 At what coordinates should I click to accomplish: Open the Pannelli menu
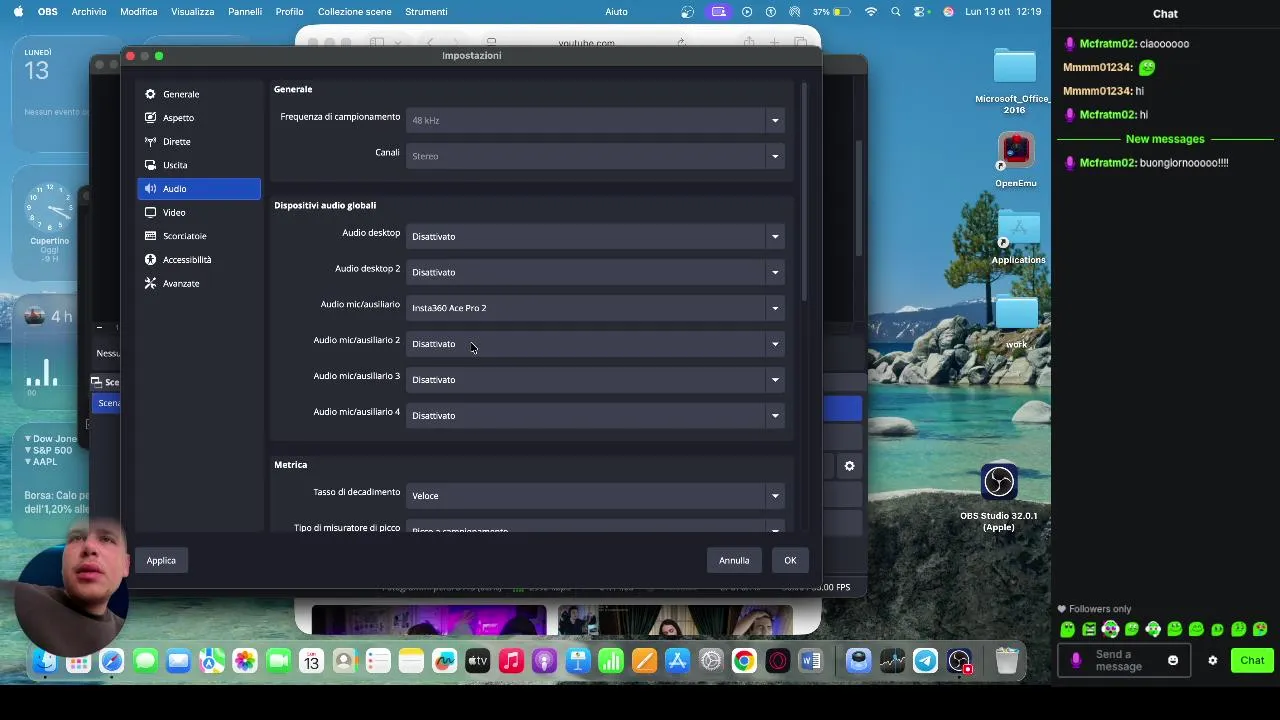(245, 12)
